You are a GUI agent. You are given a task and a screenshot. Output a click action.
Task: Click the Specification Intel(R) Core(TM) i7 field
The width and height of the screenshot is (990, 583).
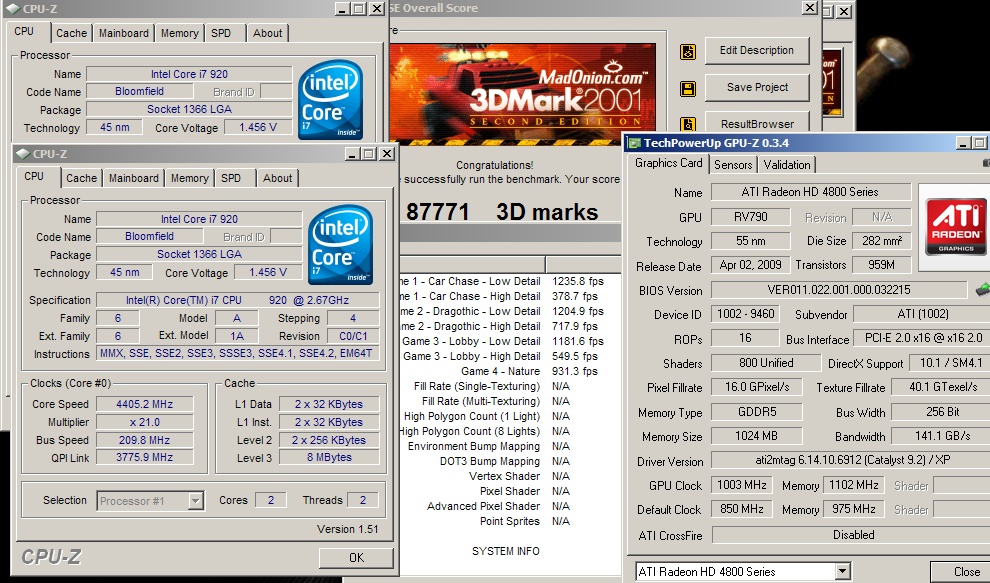tap(237, 300)
